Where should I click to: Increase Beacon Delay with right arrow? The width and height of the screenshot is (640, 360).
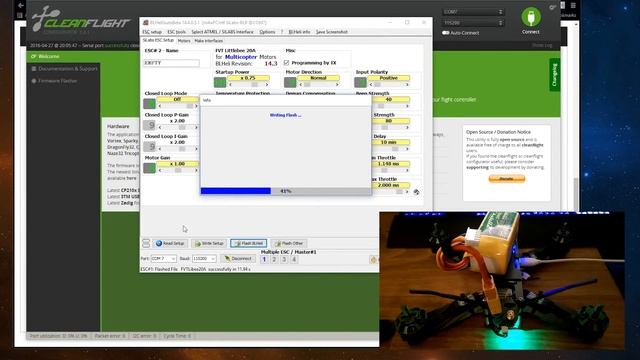[x=407, y=149]
